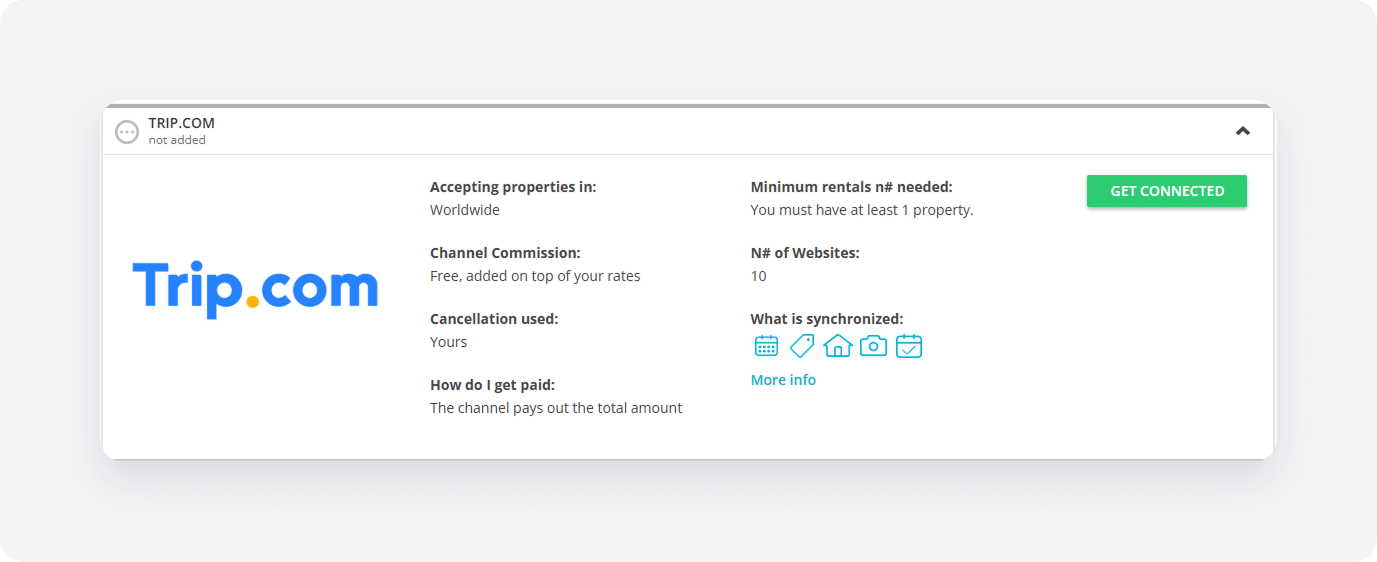
Task: Click the 'not added' status text
Action: pos(177,140)
